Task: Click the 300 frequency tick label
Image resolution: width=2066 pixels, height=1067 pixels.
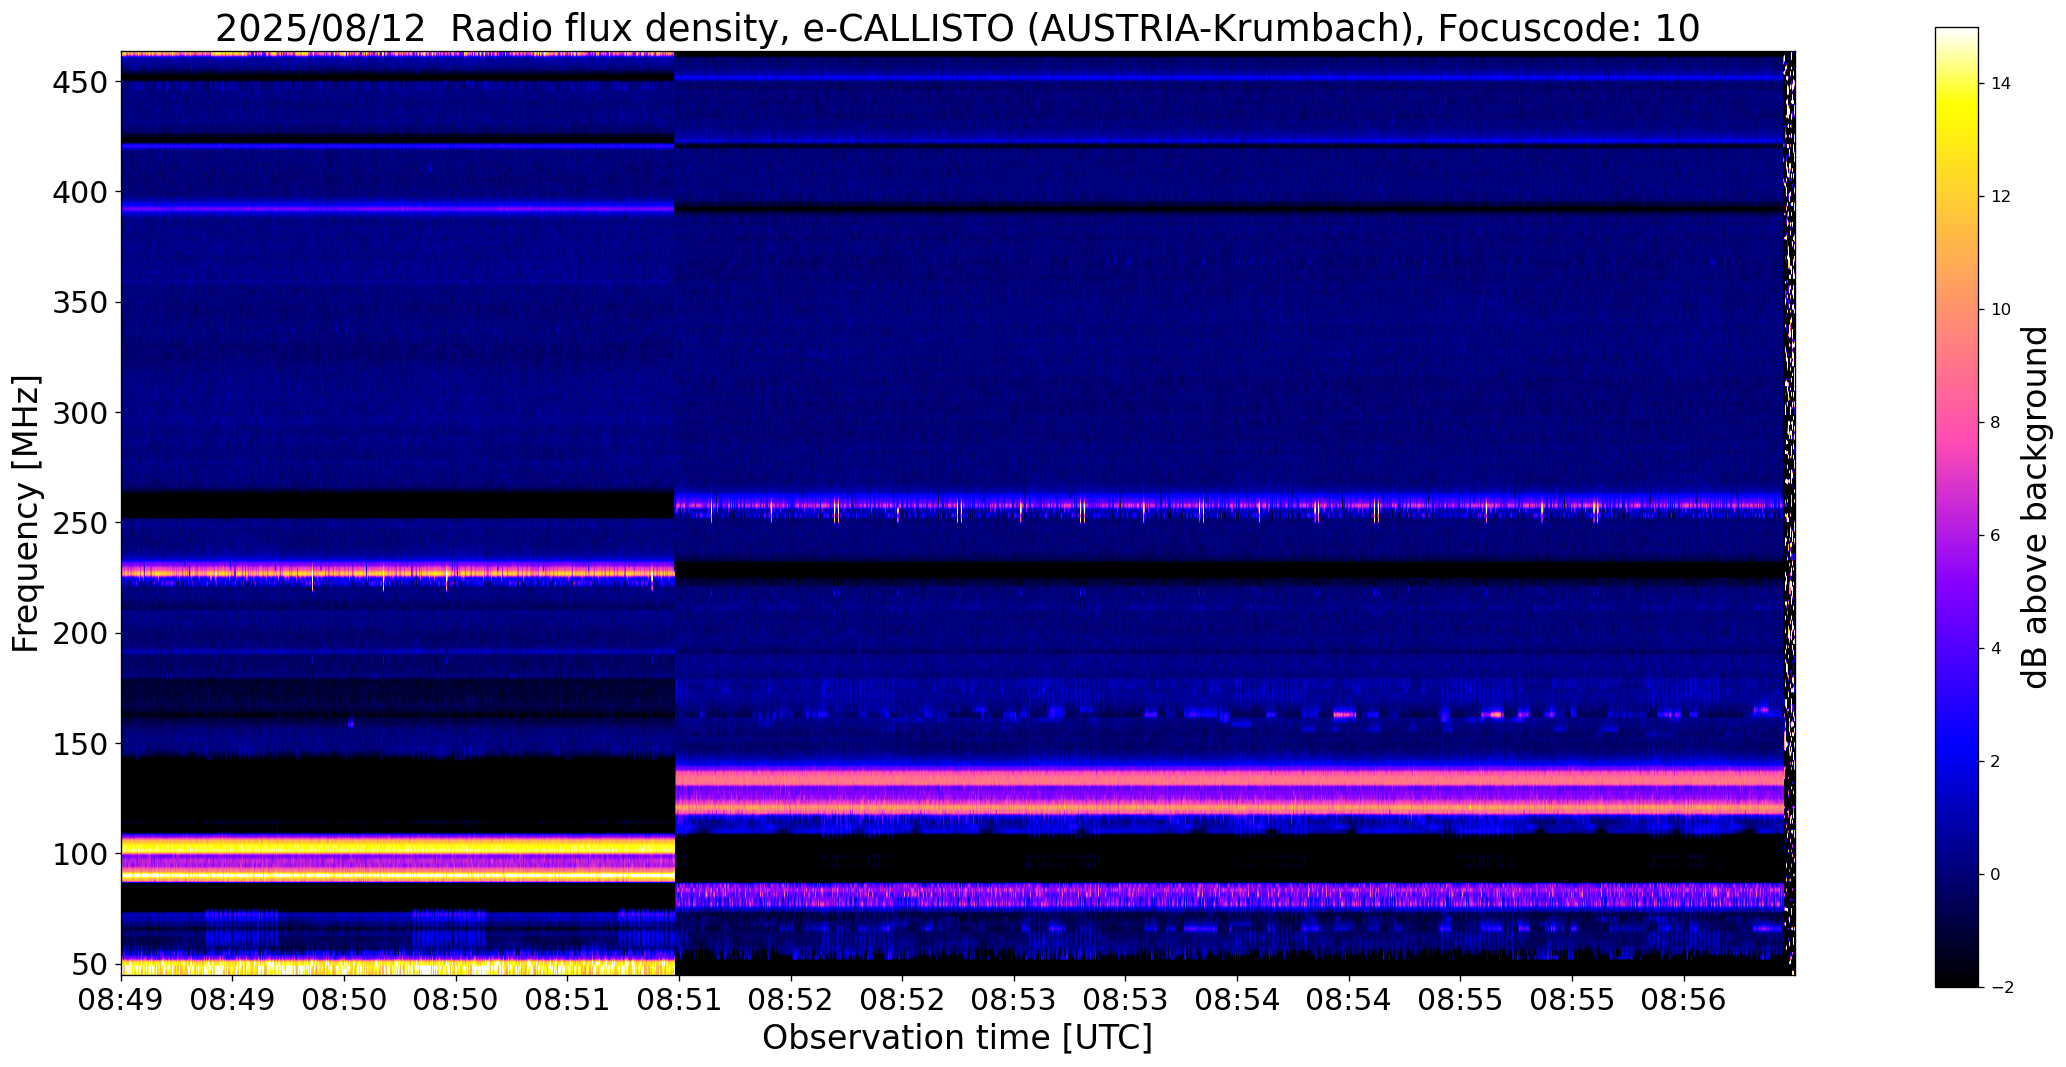Action: [79, 413]
